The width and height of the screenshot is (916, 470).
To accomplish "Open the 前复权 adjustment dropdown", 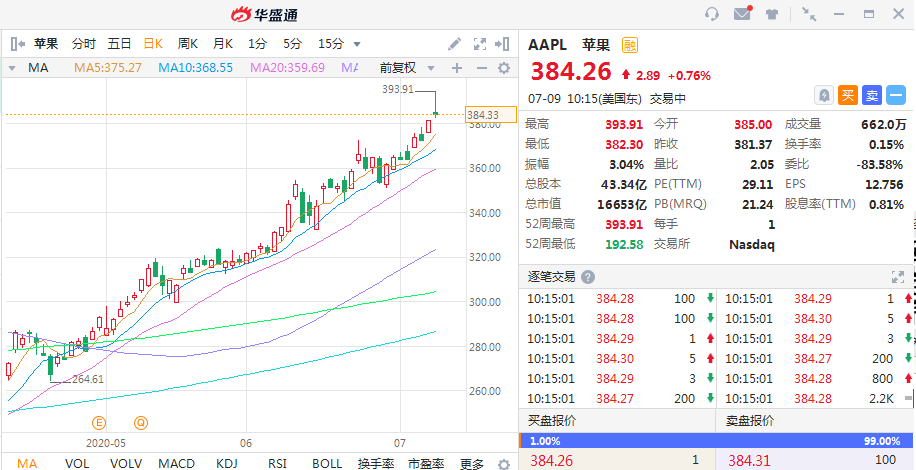I will [x=407, y=68].
